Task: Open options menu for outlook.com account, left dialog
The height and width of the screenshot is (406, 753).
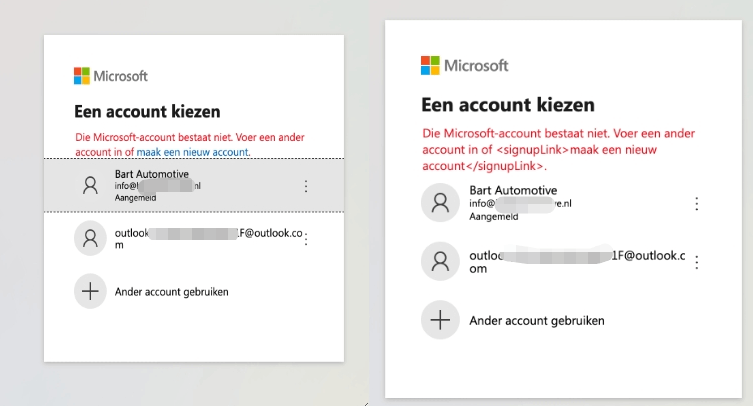Action: point(306,239)
